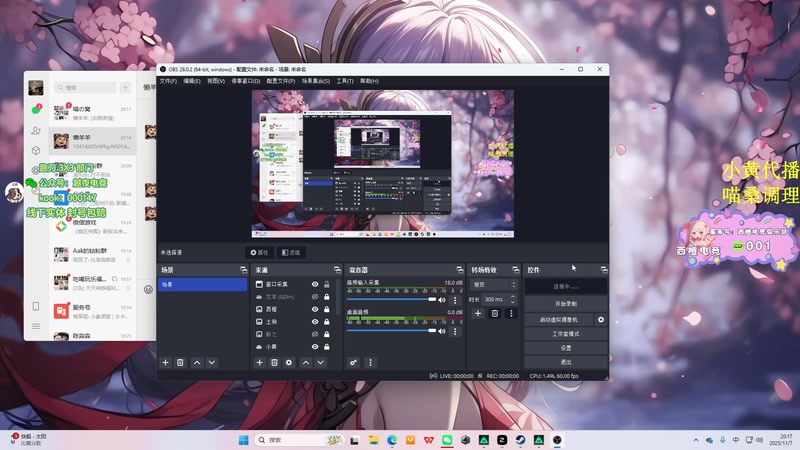Add a new source with plus button
Image resolution: width=800 pixels, height=450 pixels.
[x=259, y=362]
